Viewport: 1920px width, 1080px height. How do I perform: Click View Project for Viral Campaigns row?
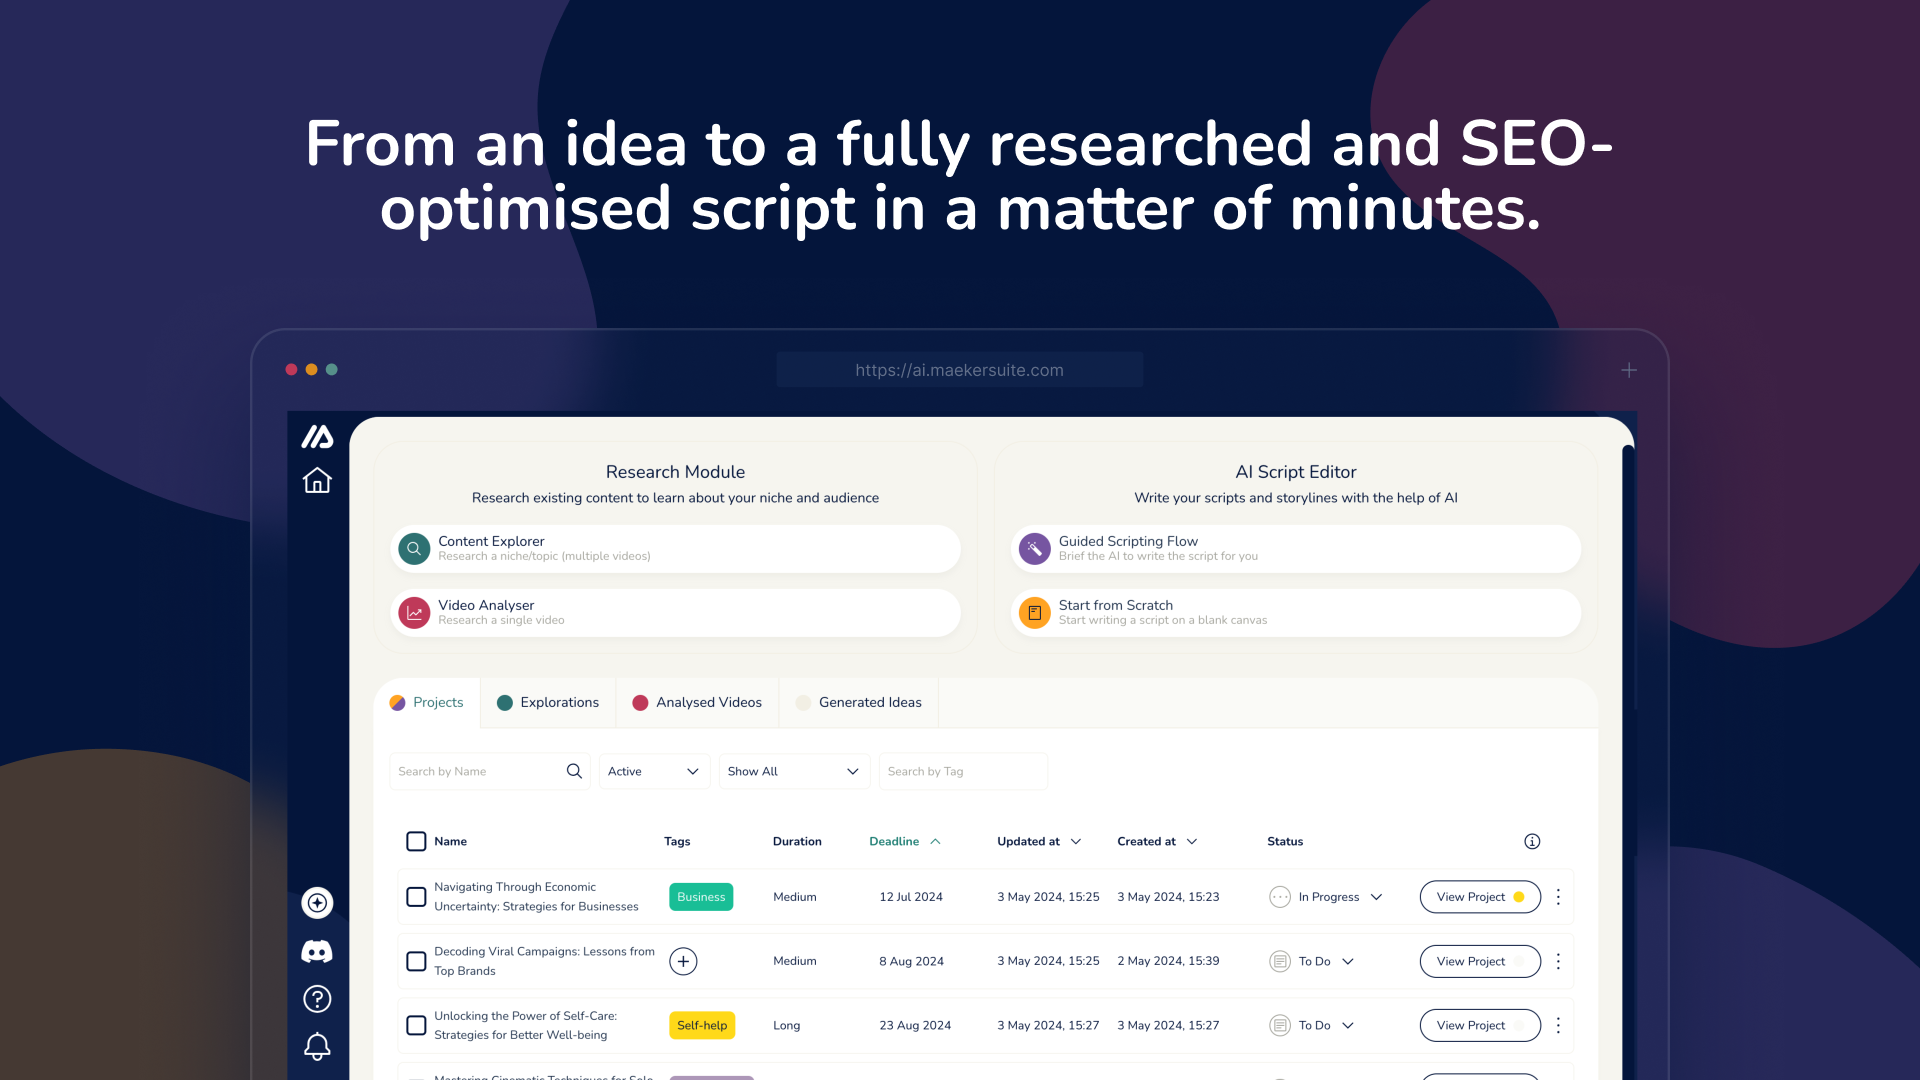coord(1473,960)
